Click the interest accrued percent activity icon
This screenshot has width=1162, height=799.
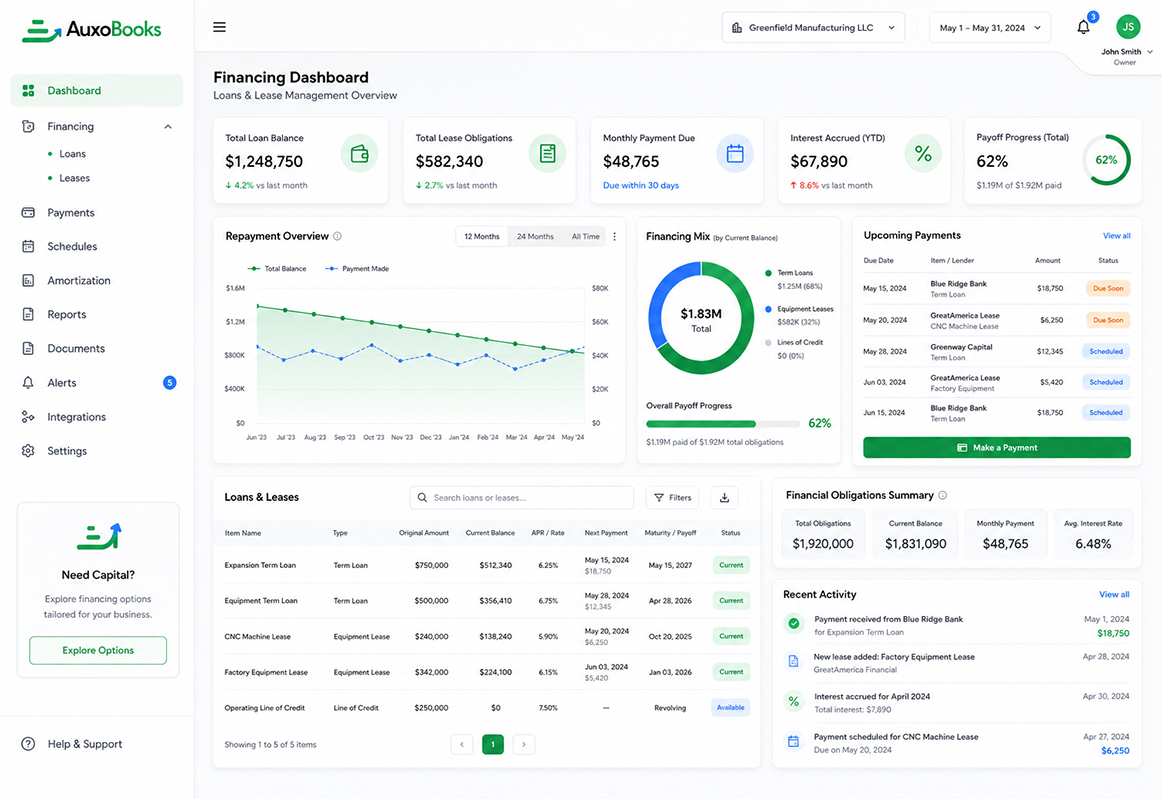(x=794, y=701)
